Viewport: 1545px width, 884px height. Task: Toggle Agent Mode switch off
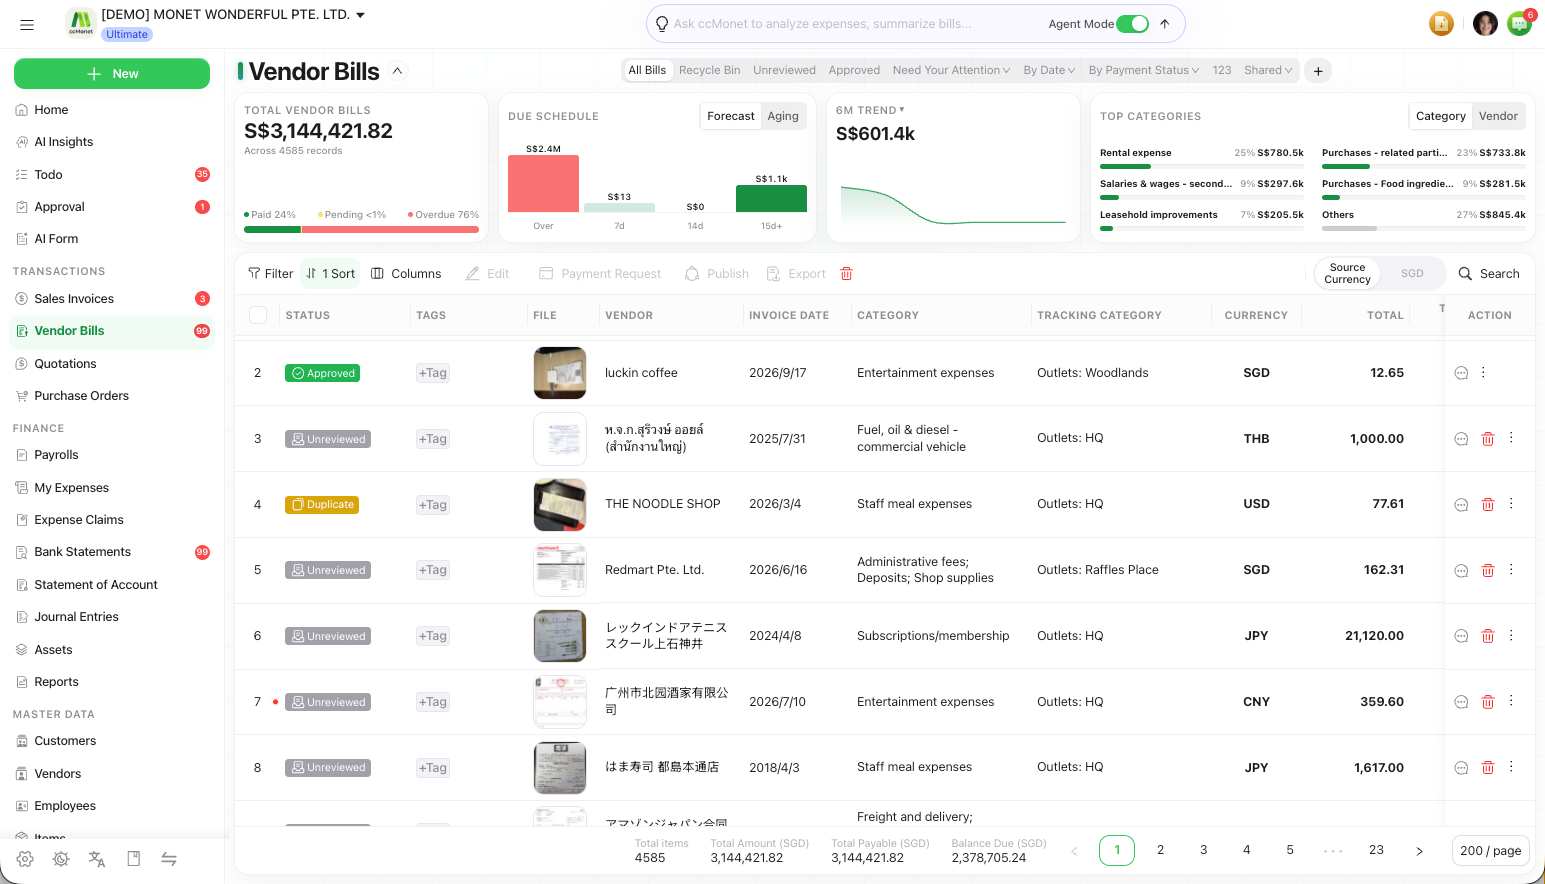(1132, 24)
